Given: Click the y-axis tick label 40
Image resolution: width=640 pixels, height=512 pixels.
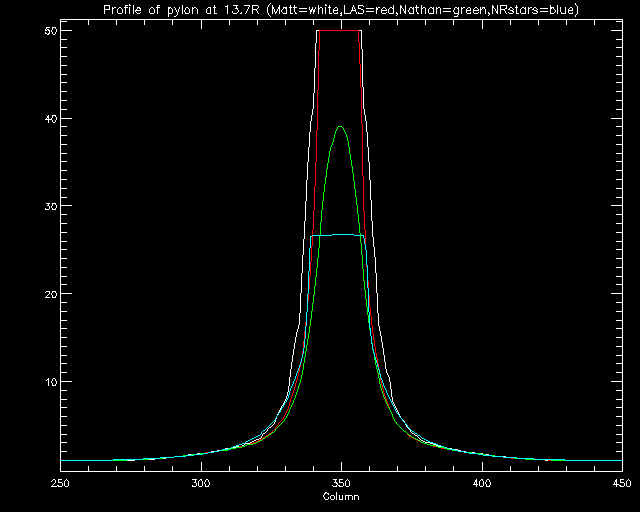Looking at the screenshot, I should (50, 119).
